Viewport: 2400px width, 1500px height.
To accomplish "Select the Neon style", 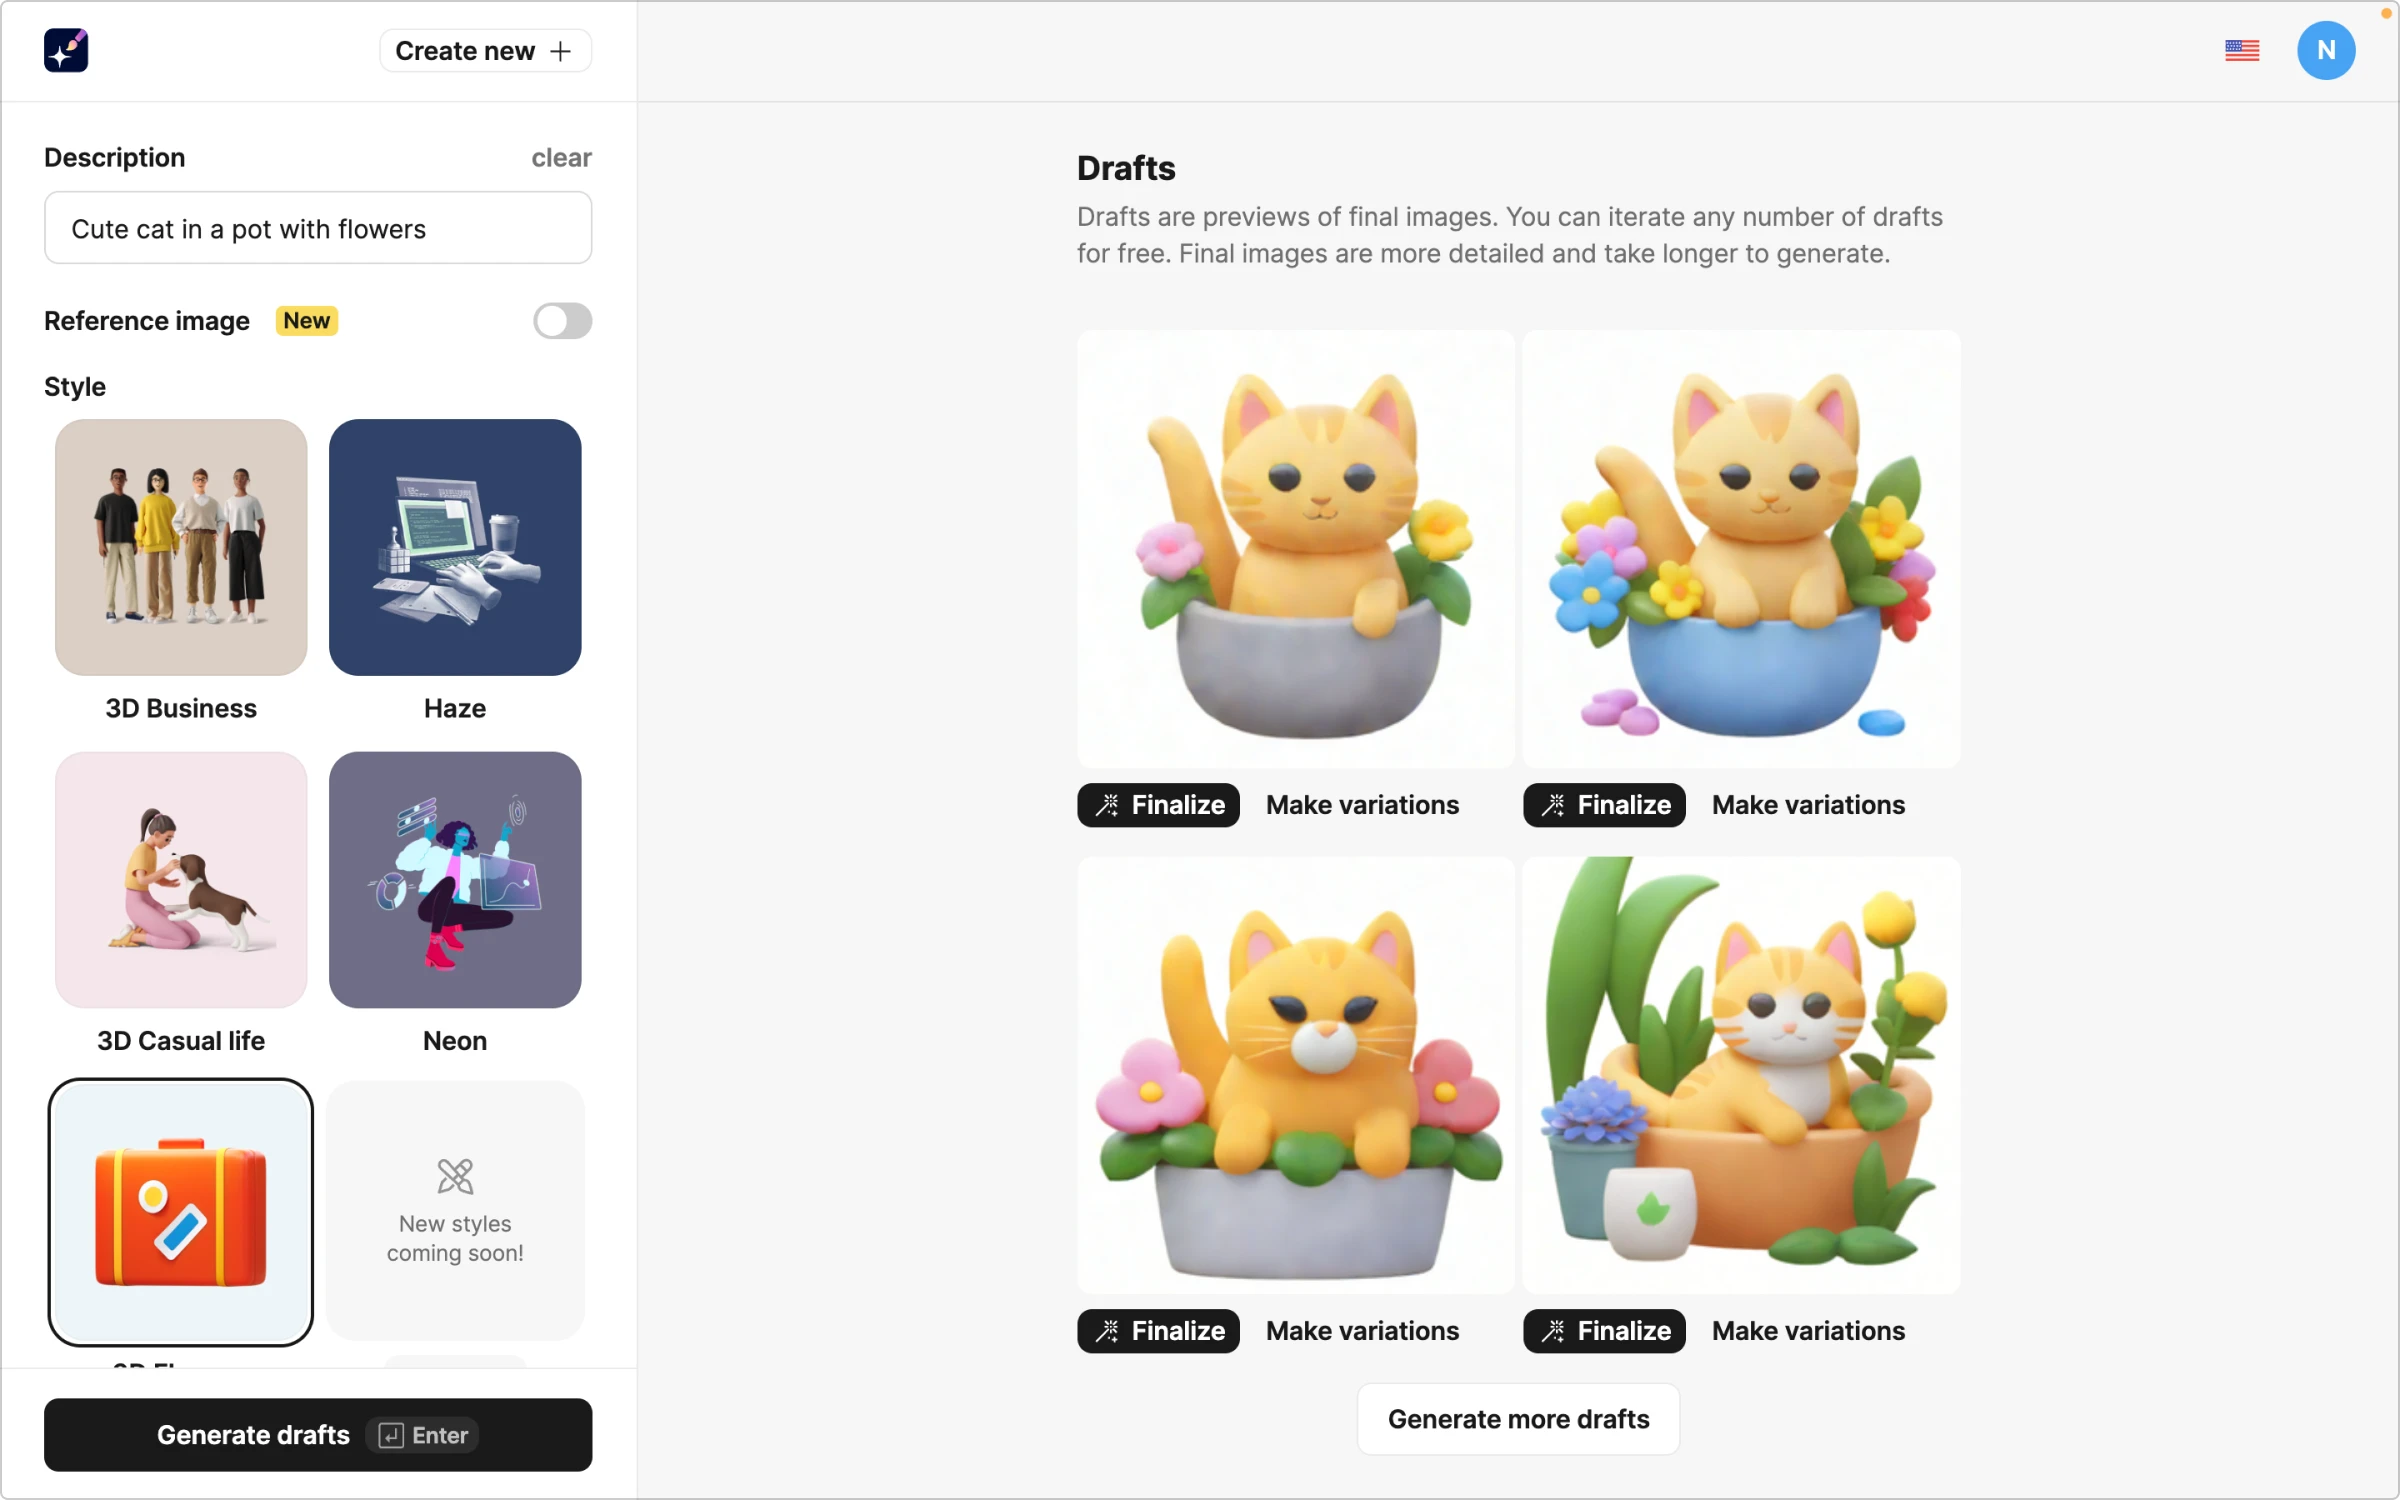I will pyautogui.click(x=454, y=880).
